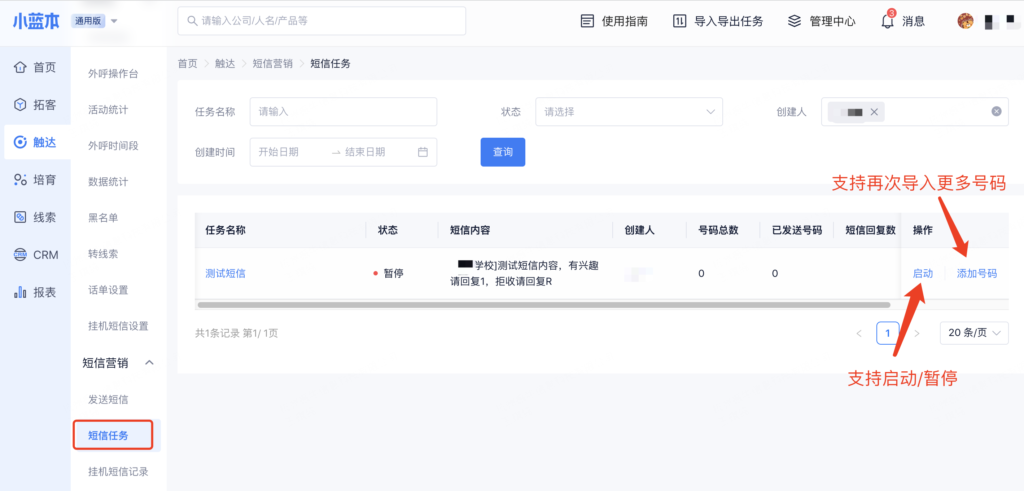1024x491 pixels.
Task: Open the 使用指南 guide icon
Action: point(588,21)
